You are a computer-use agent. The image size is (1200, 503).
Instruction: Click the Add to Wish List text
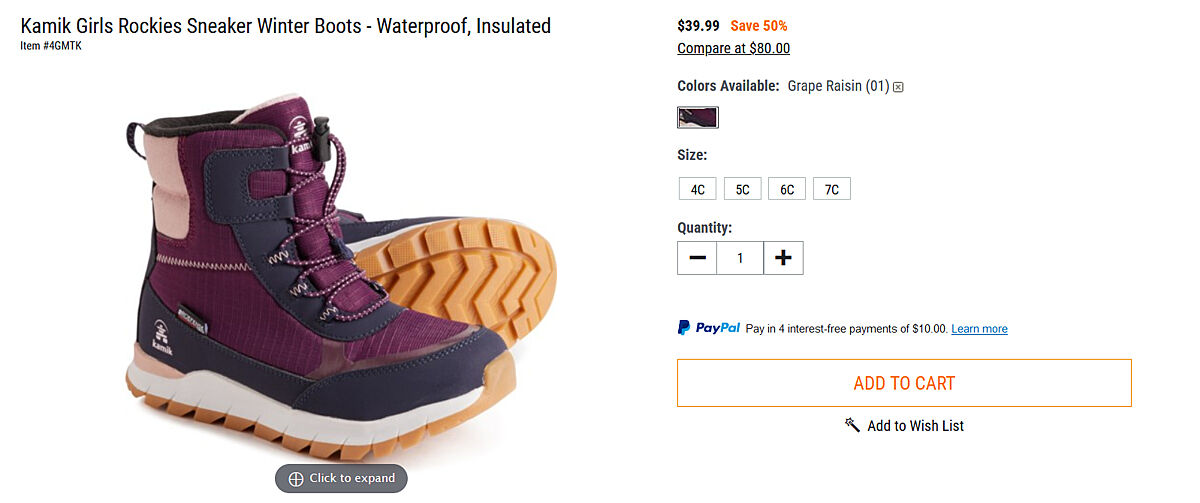coord(915,426)
